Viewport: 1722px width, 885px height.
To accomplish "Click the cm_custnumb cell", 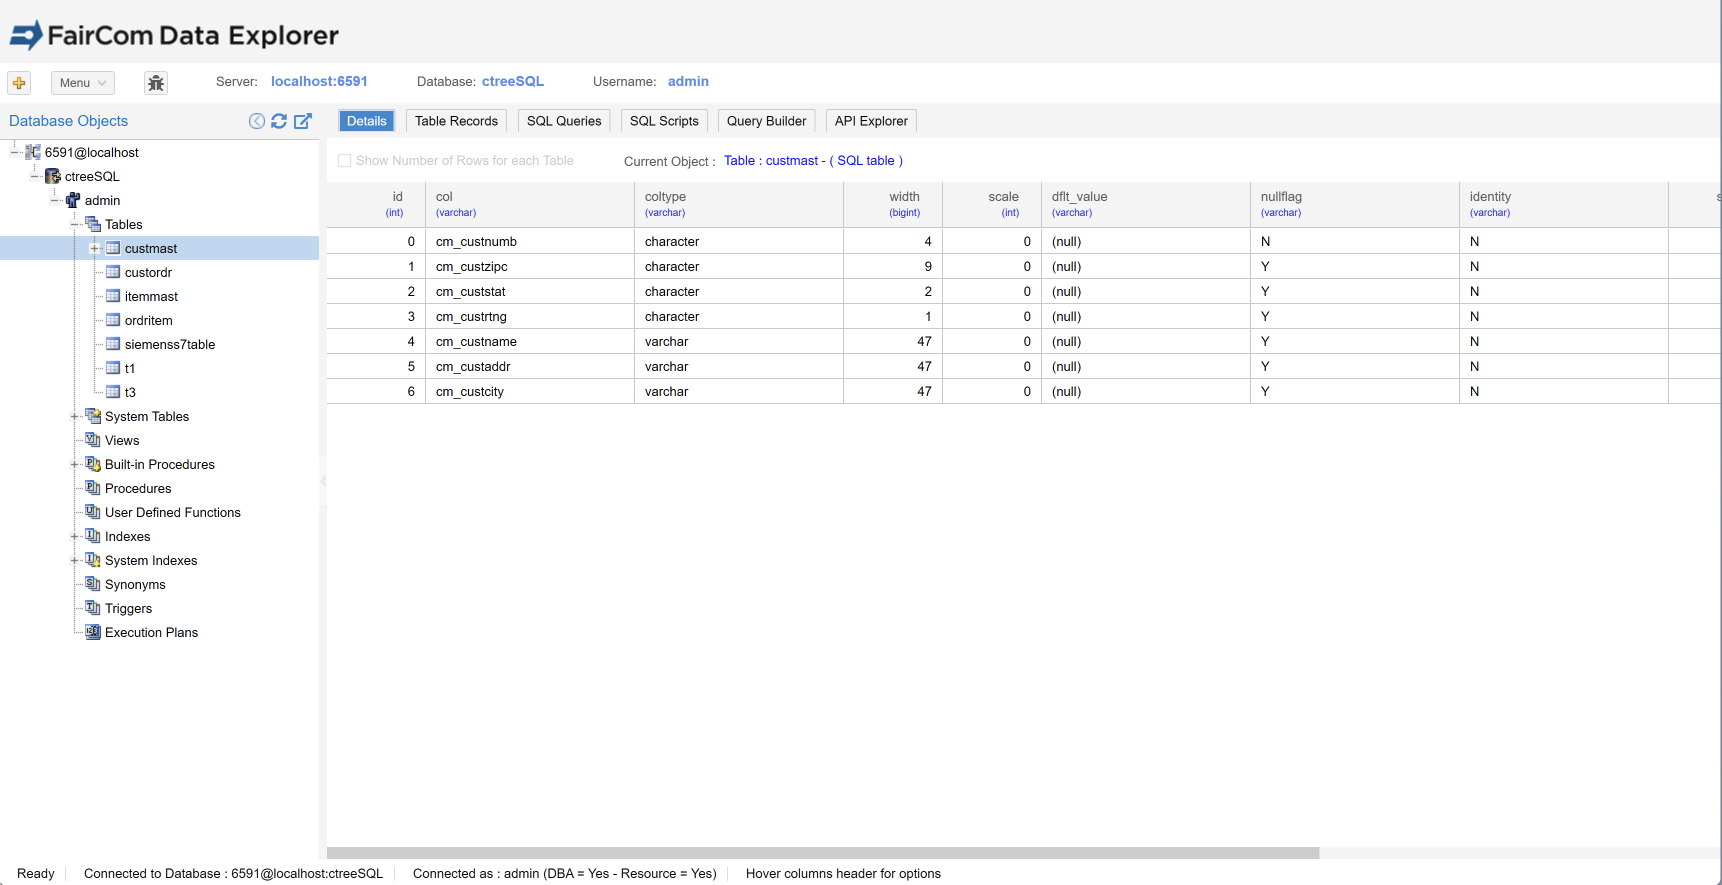I will [530, 241].
